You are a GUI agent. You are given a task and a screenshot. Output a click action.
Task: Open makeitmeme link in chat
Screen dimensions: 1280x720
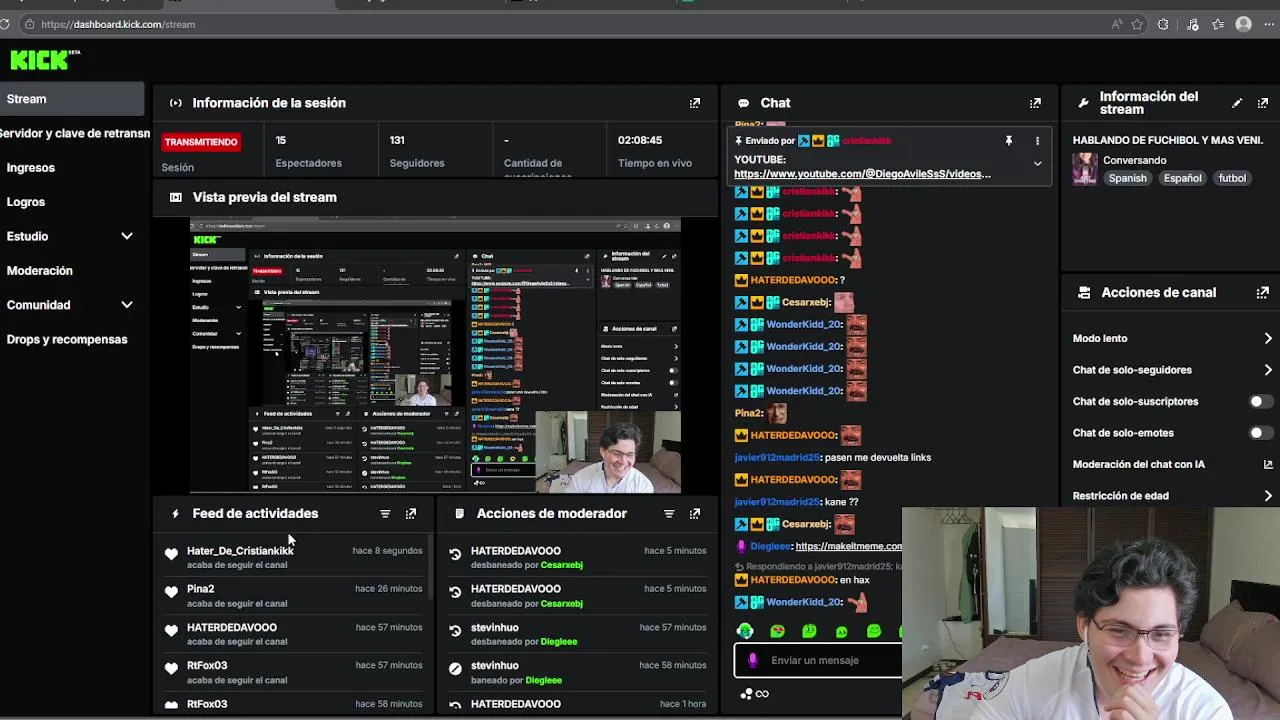point(848,546)
